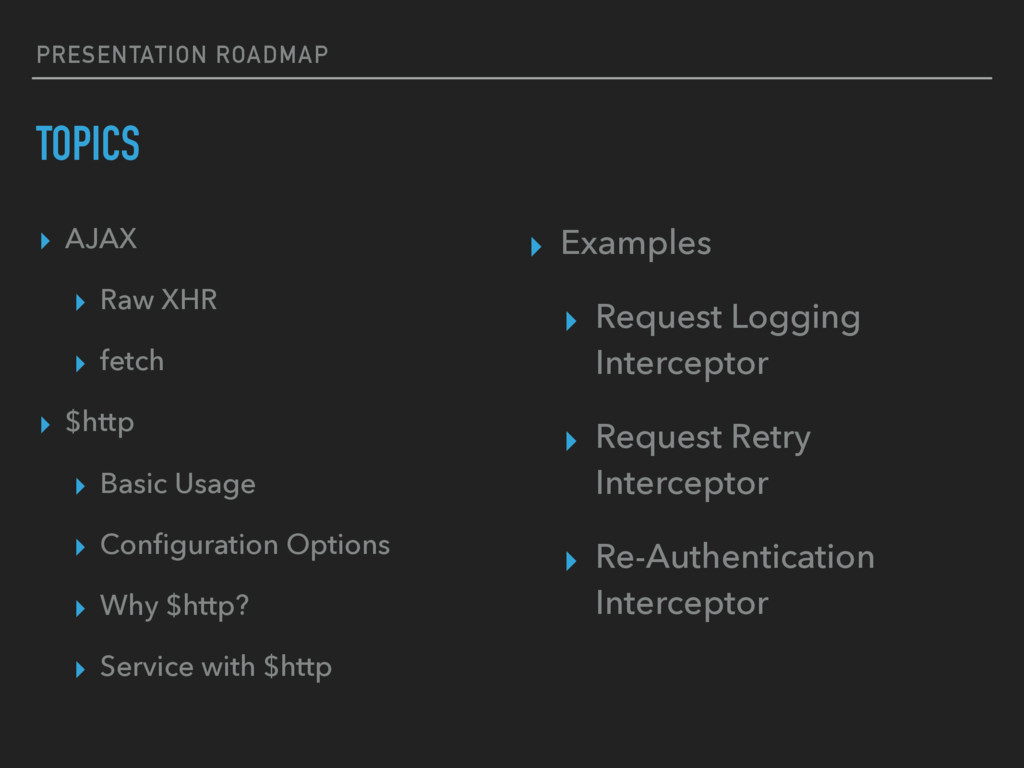Viewport: 1024px width, 768px height.
Task: Select the TOPICS heading
Action: (88, 143)
